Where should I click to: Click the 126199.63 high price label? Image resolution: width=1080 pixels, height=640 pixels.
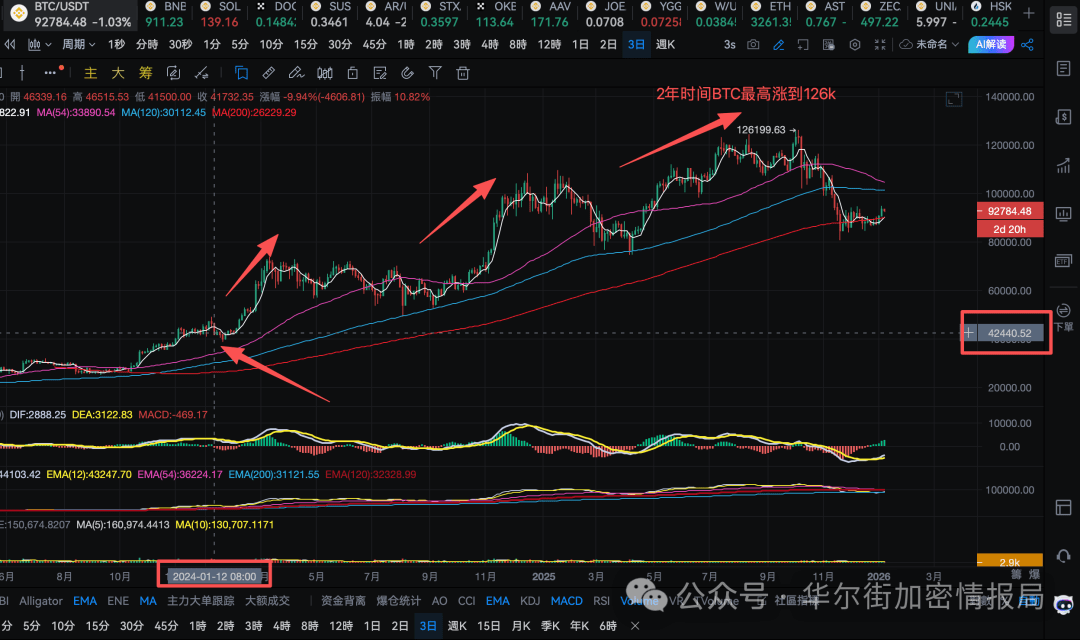click(x=760, y=130)
